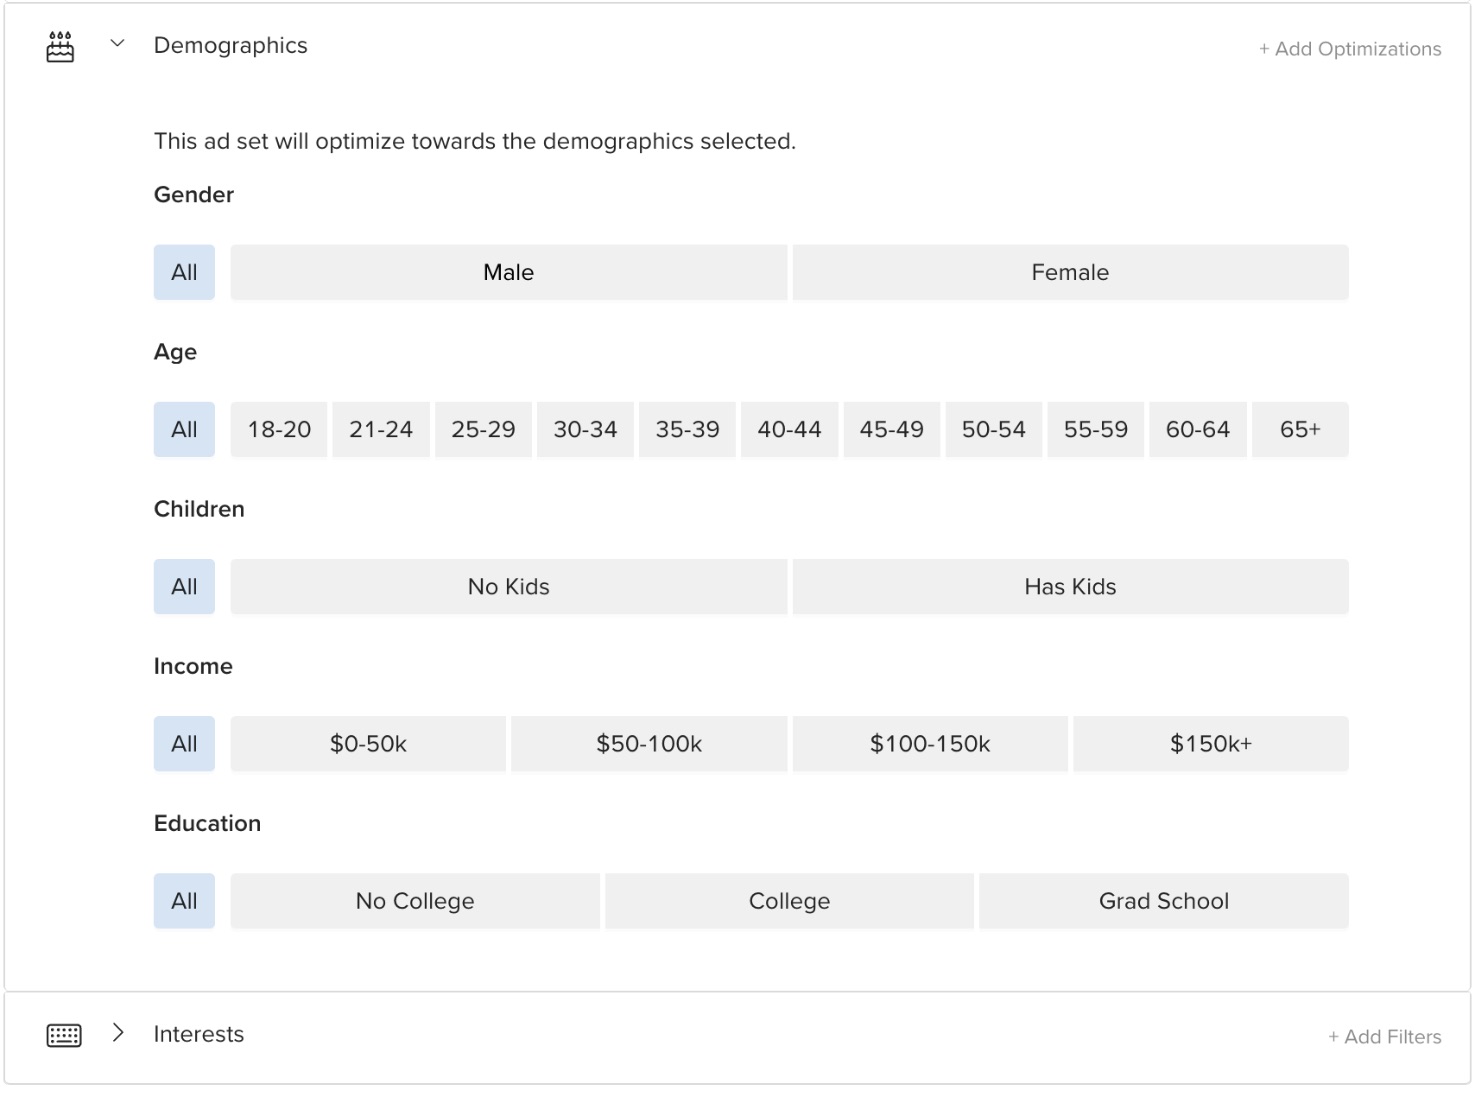Open Add Filters

pos(1385,1036)
